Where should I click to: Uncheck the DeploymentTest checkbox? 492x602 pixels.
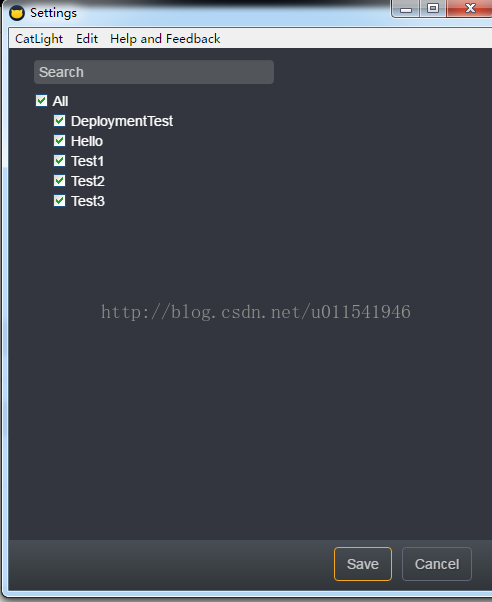[60, 121]
